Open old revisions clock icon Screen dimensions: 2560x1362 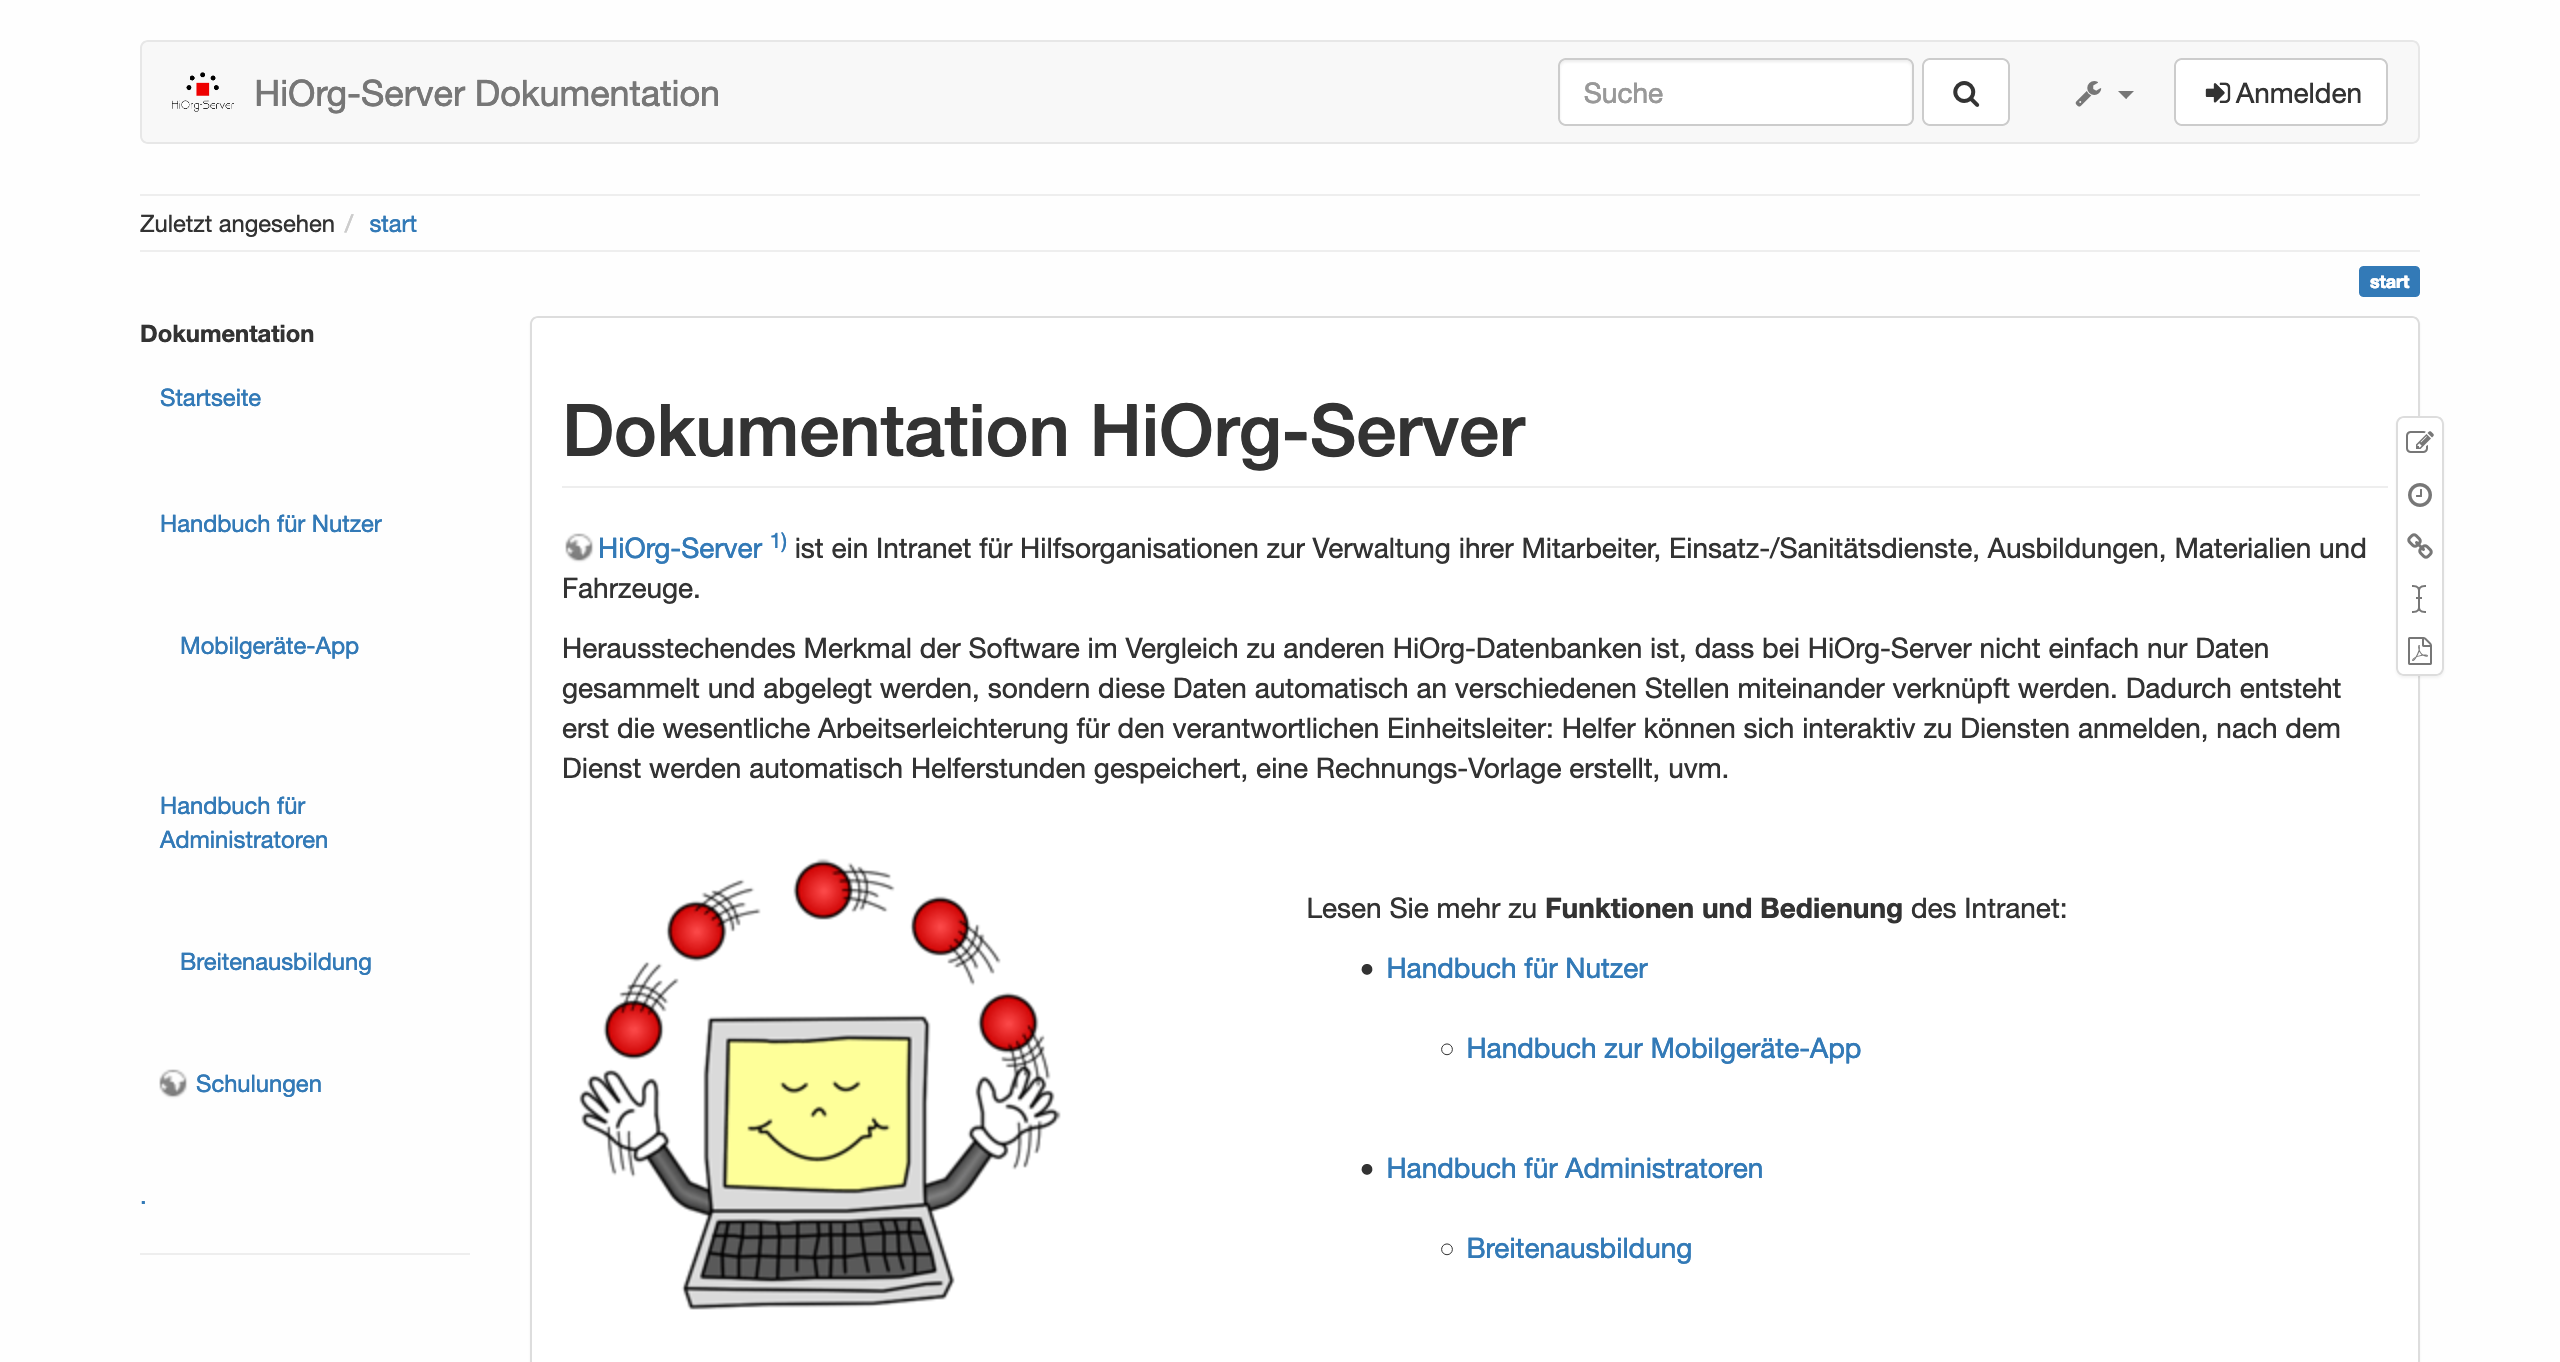[x=2419, y=495]
